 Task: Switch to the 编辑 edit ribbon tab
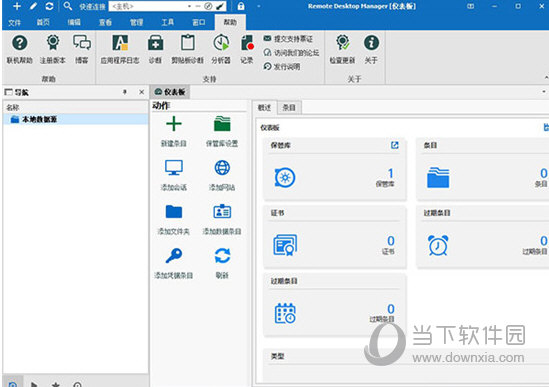(74, 22)
